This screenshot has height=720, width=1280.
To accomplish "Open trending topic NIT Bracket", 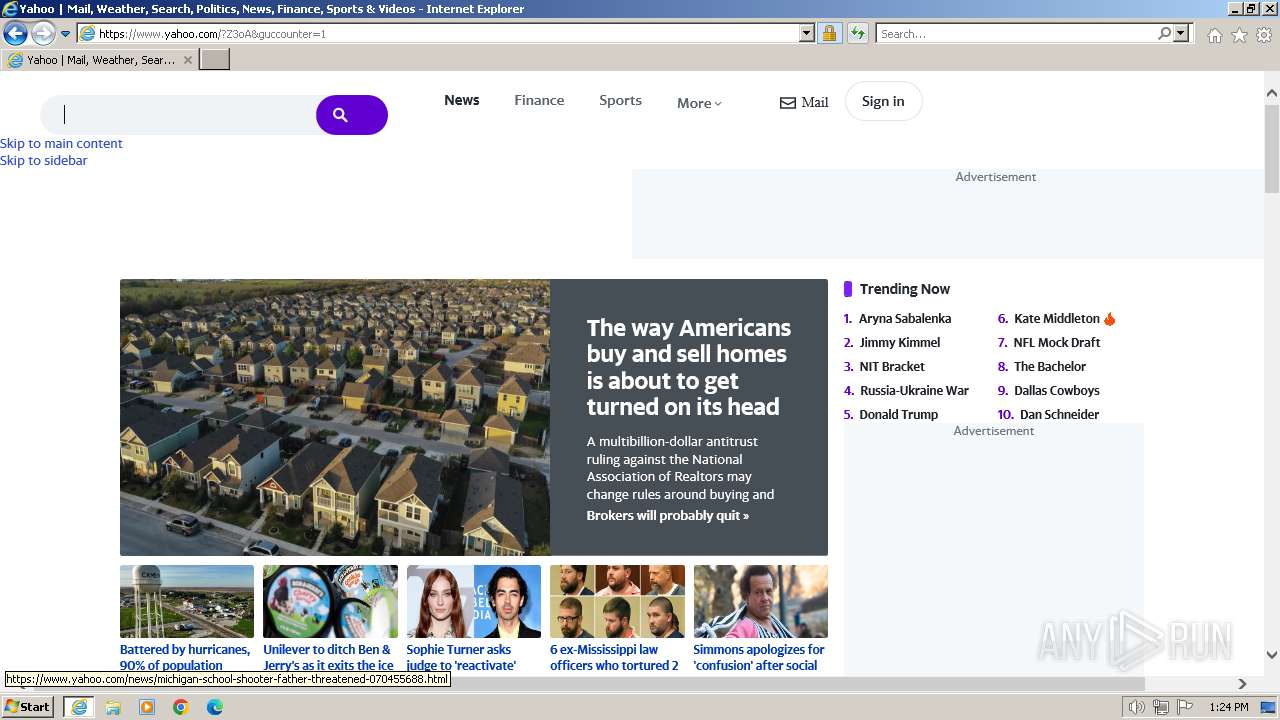I will point(892,367).
